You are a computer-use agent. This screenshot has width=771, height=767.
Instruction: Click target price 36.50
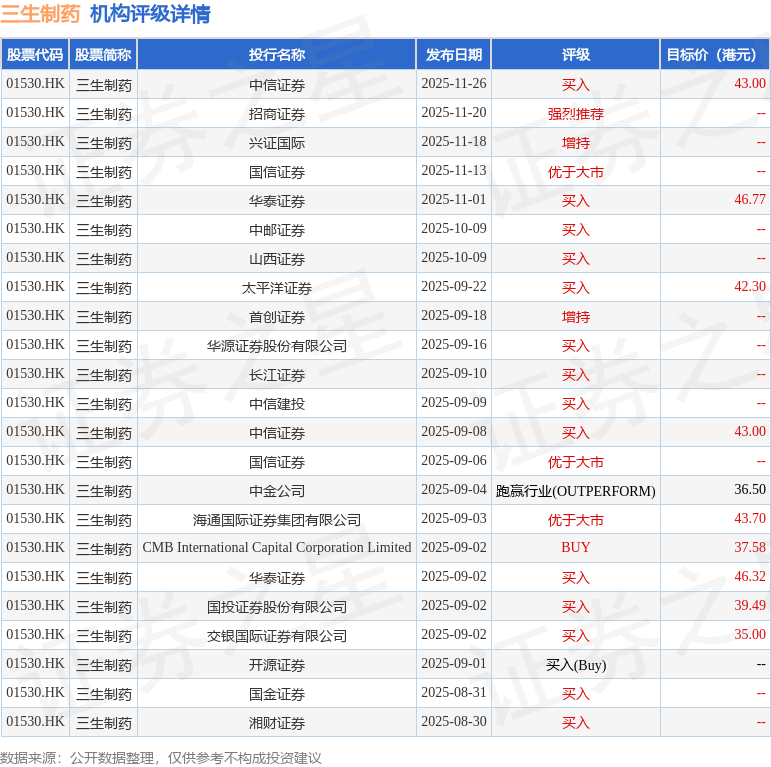pyautogui.click(x=750, y=490)
